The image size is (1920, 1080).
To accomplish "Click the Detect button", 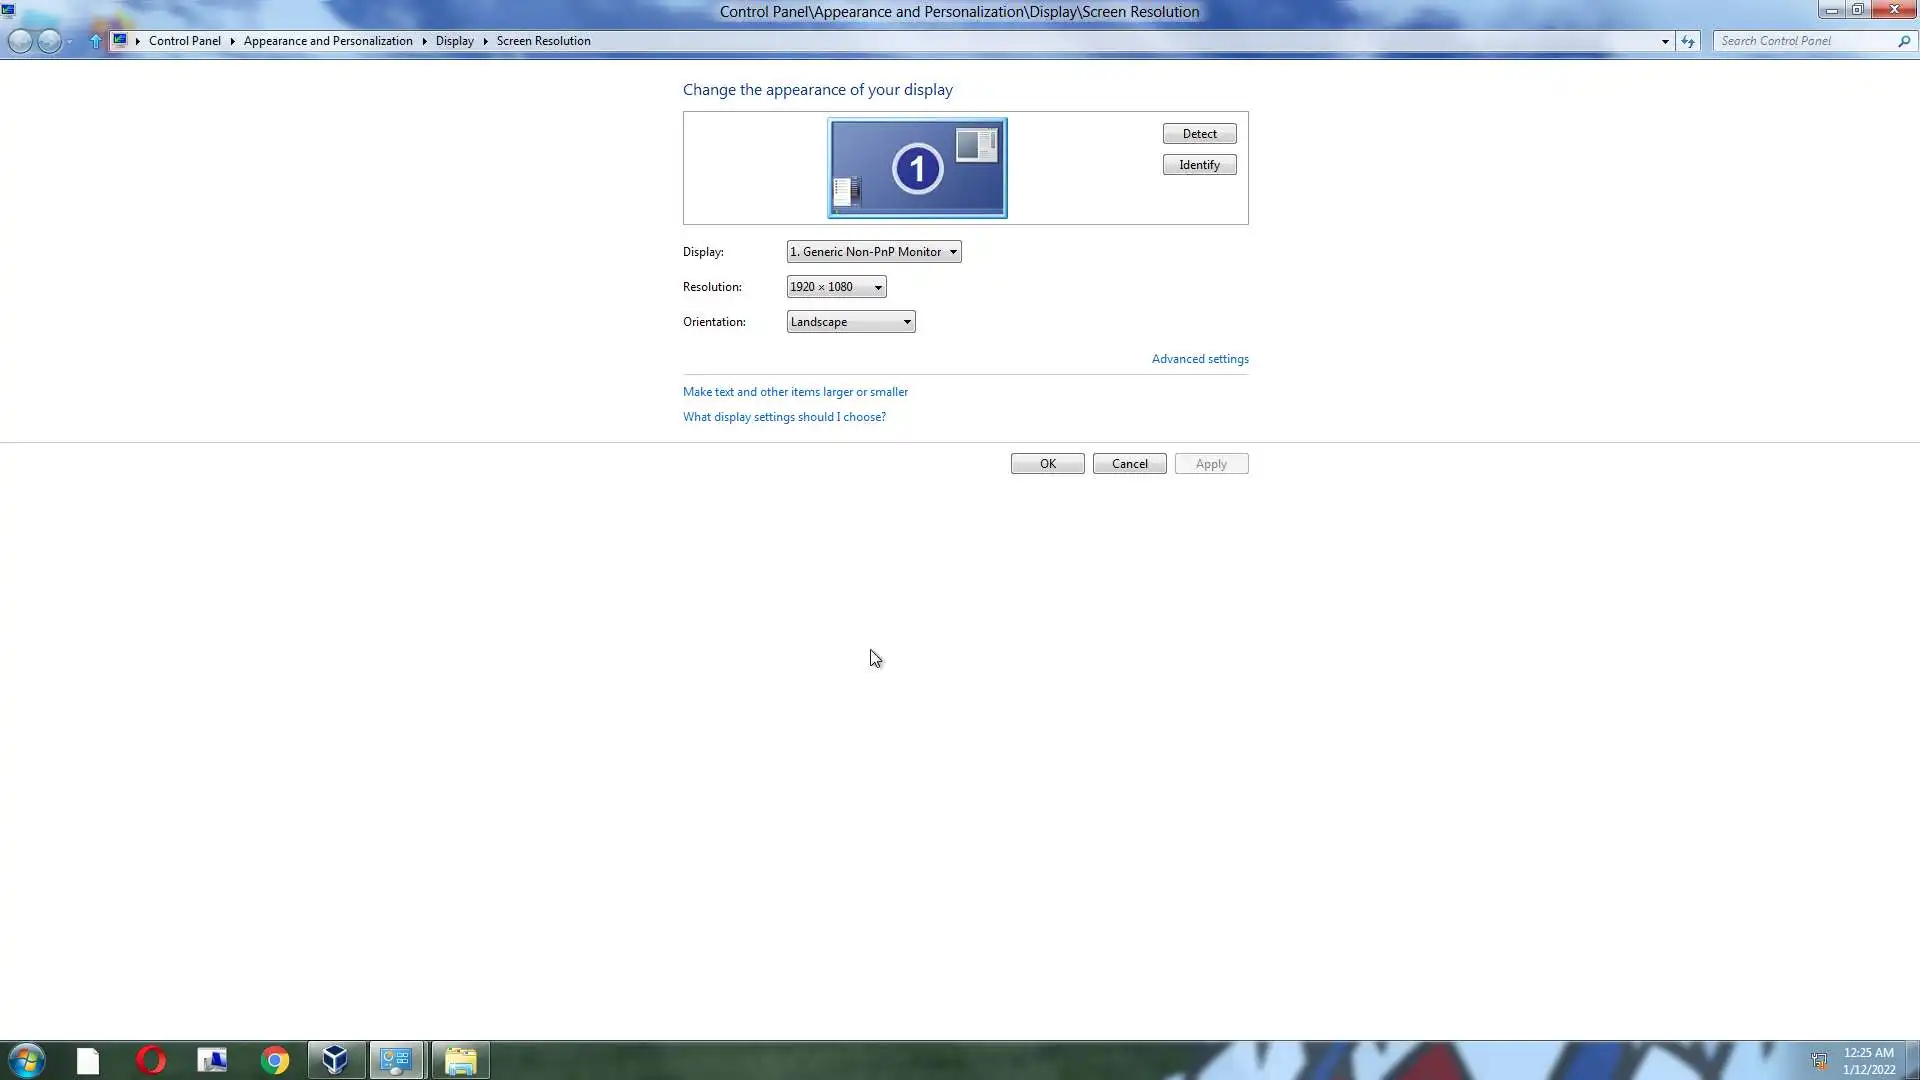I will [1199, 134].
